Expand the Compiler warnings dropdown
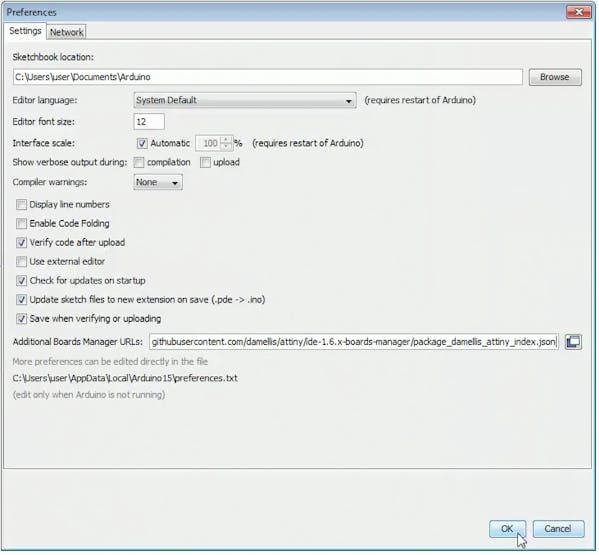Image resolution: width=599 pixels, height=555 pixels. (158, 182)
